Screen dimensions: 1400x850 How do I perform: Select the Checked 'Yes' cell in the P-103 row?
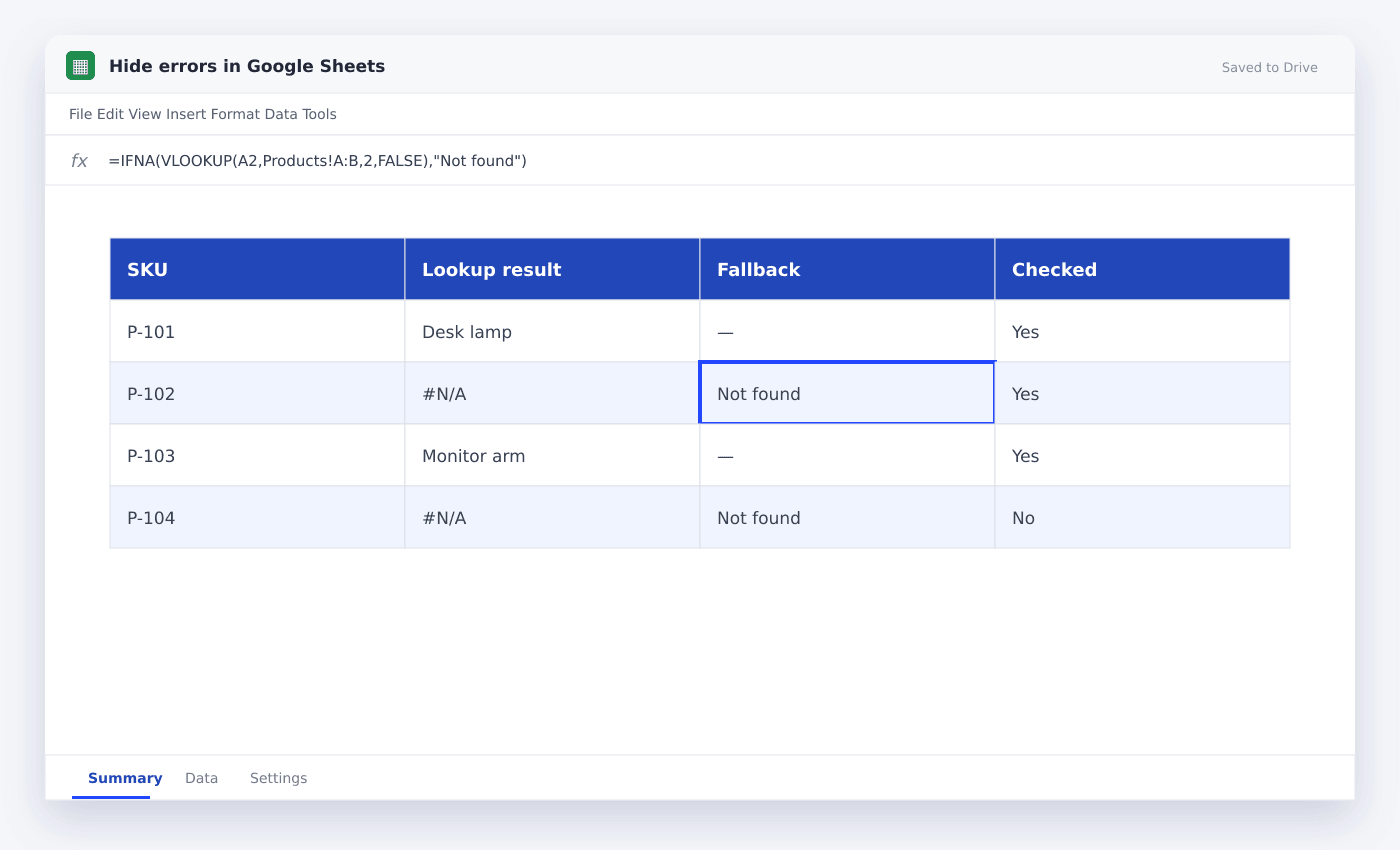click(x=1142, y=455)
